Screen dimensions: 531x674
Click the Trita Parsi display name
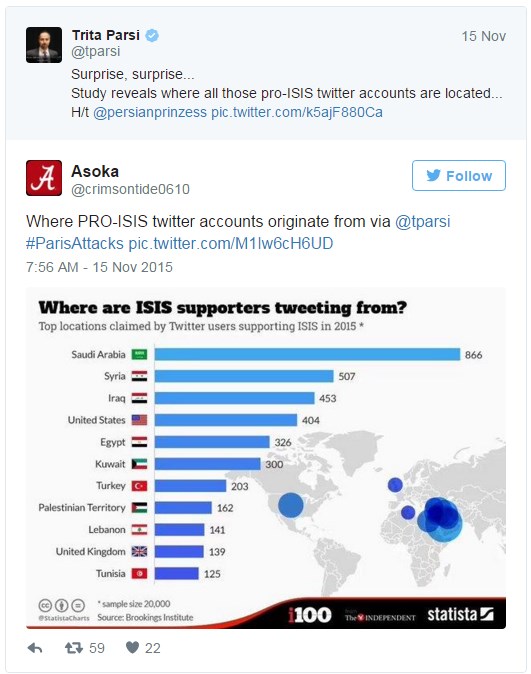click(x=106, y=35)
